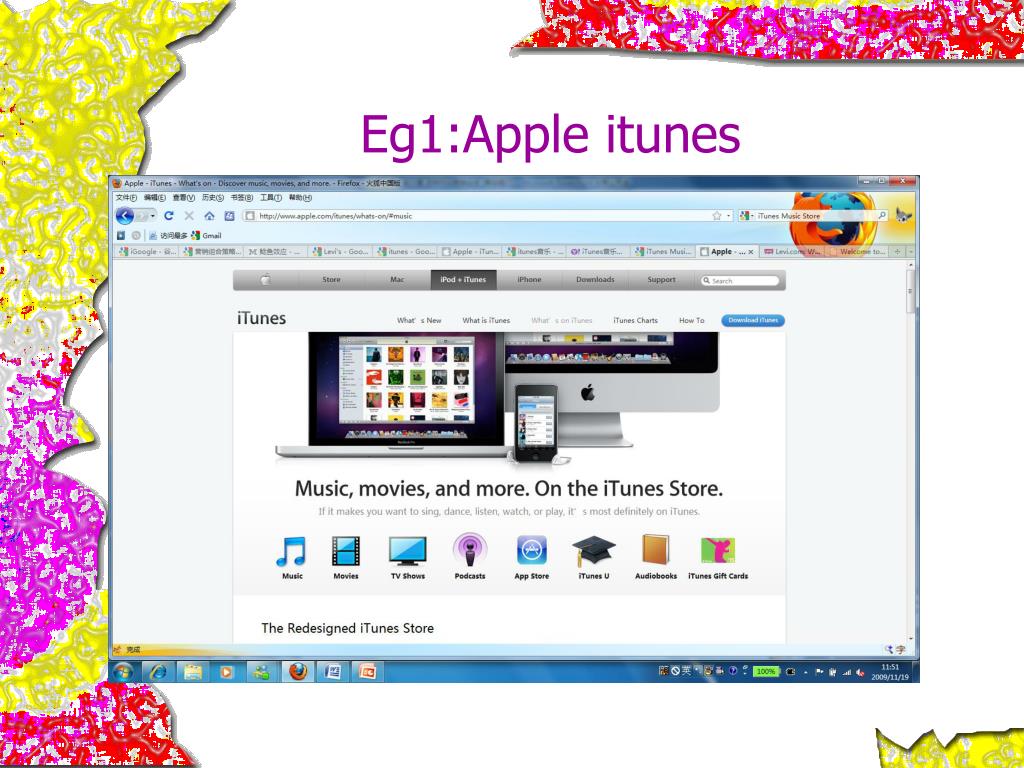This screenshot has width=1024, height=768.
Task: Switch to the Levi.com tab
Action: tap(792, 251)
